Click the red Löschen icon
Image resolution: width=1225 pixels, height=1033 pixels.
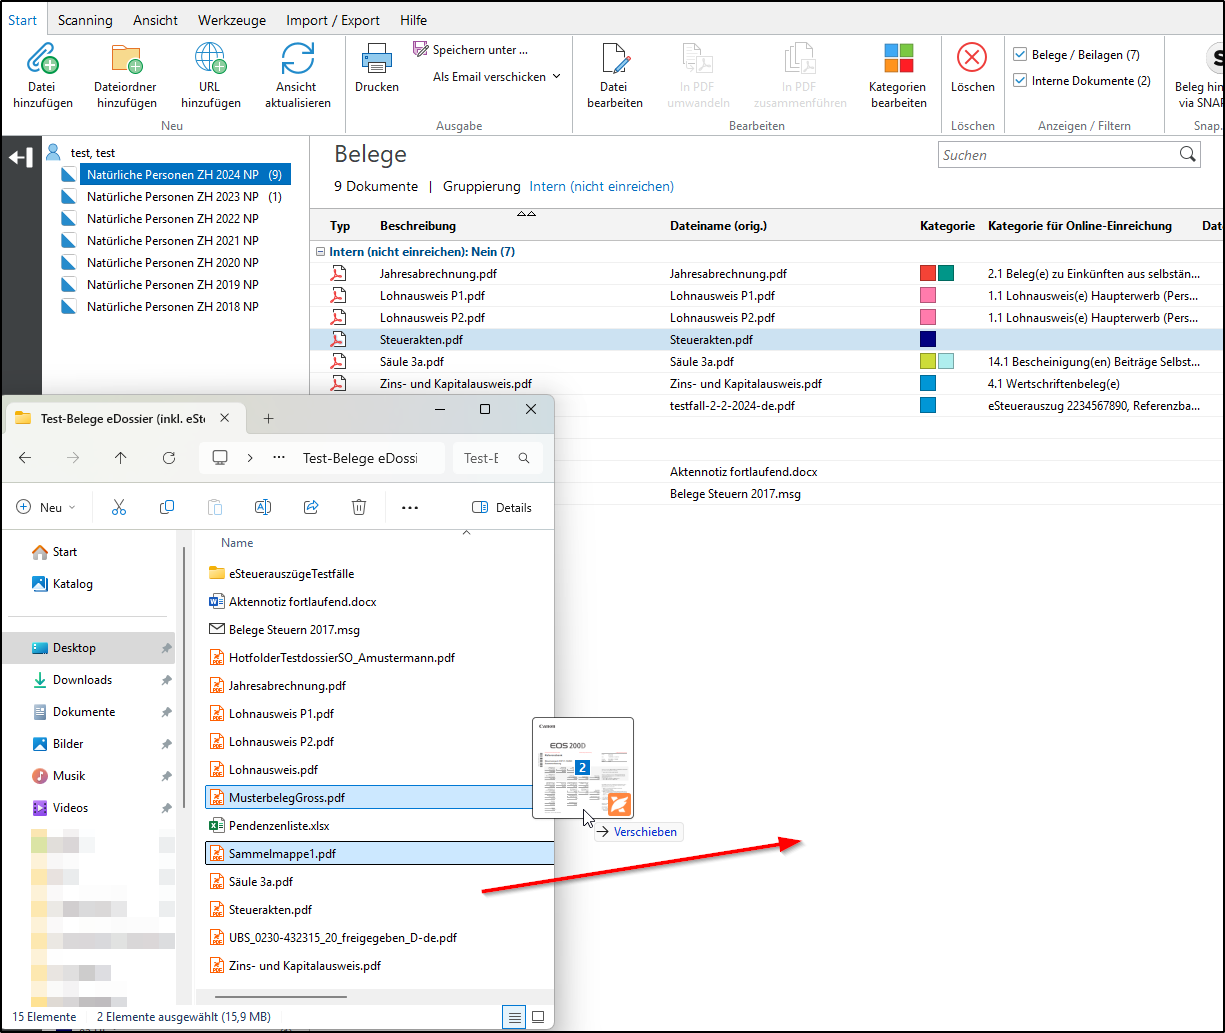[972, 57]
